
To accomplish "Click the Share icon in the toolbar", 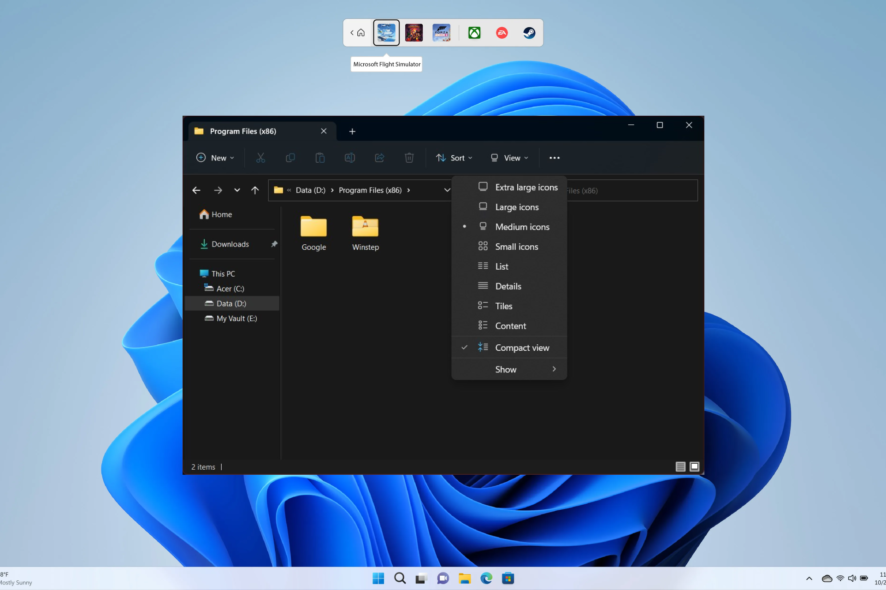I will click(x=379, y=157).
